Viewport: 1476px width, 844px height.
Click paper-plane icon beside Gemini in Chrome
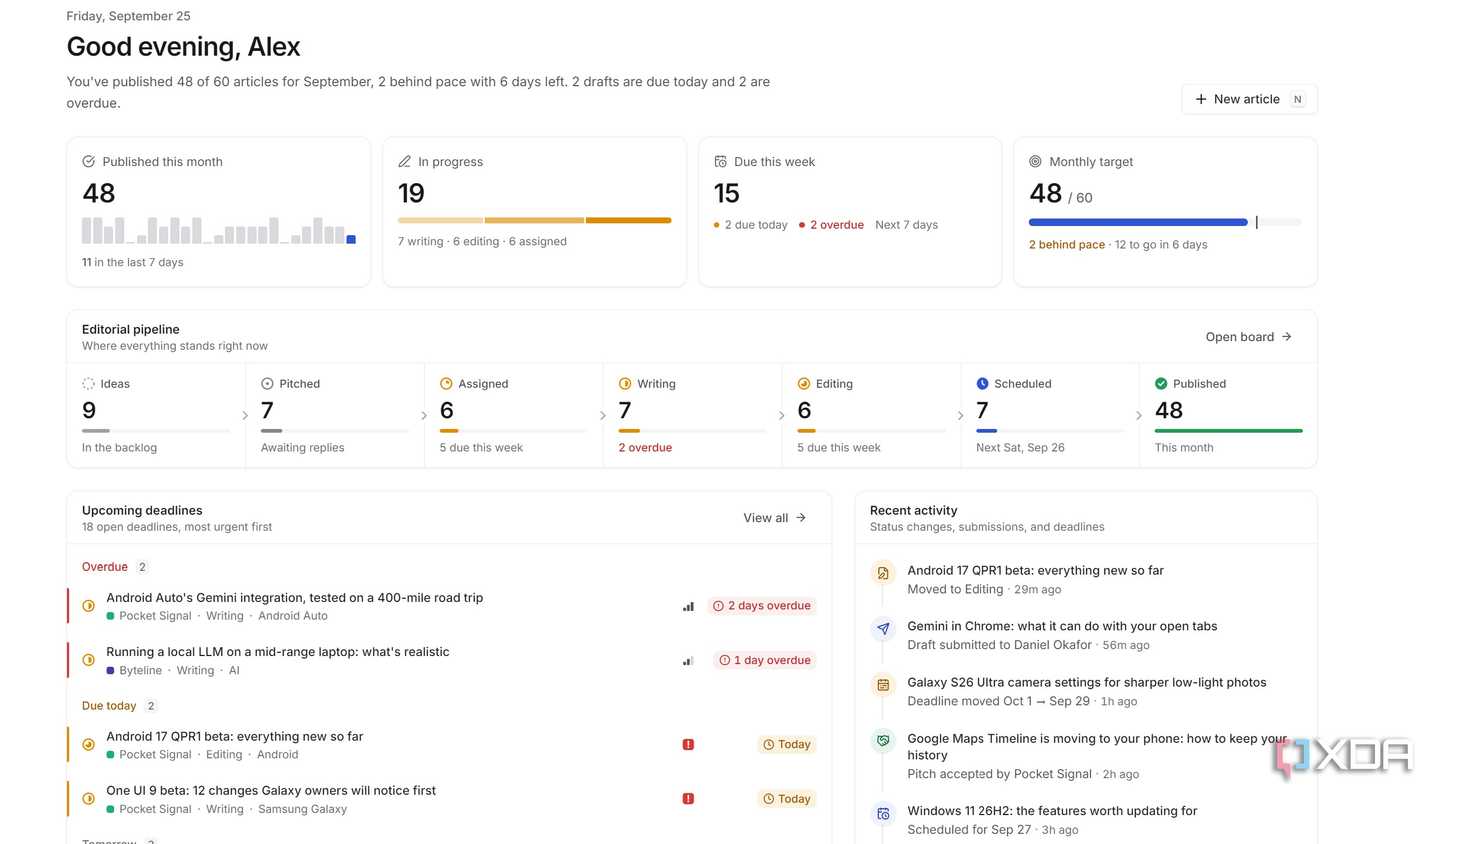(x=883, y=629)
